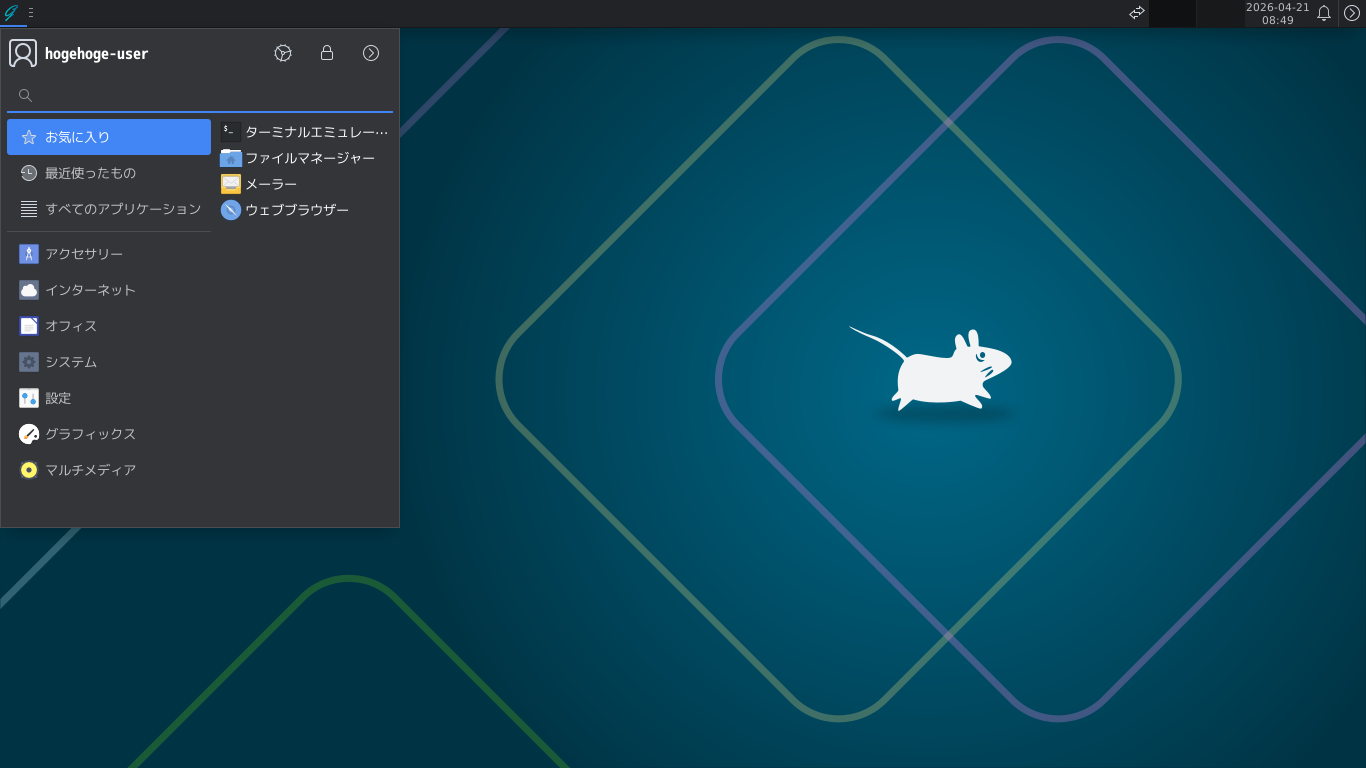This screenshot has width=1366, height=768.
Task: Open the オフィス category
Action: click(109, 326)
